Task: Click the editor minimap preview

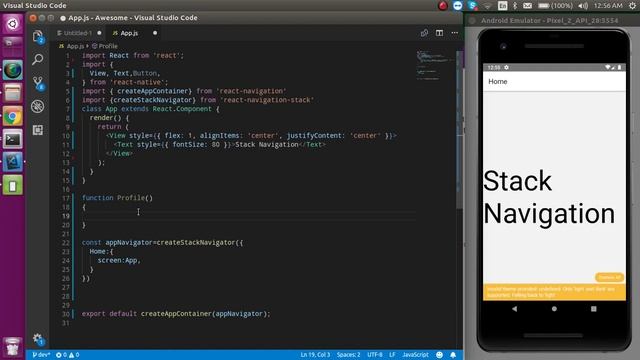Action: (434, 65)
